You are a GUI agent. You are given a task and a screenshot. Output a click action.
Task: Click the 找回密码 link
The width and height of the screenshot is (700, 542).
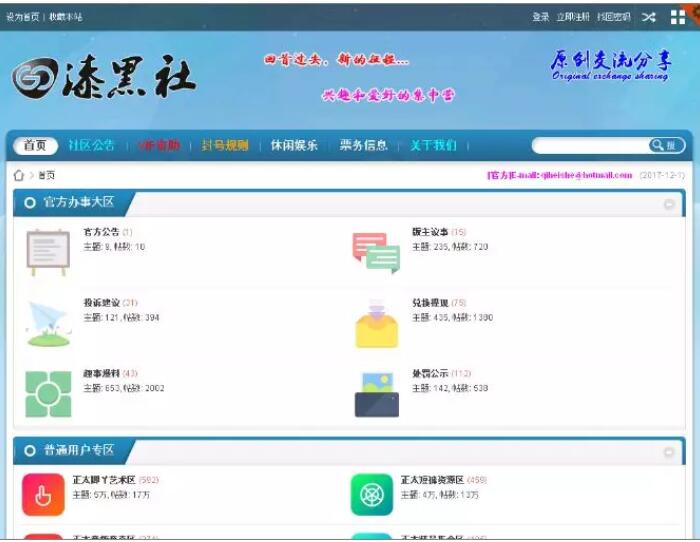tap(614, 17)
